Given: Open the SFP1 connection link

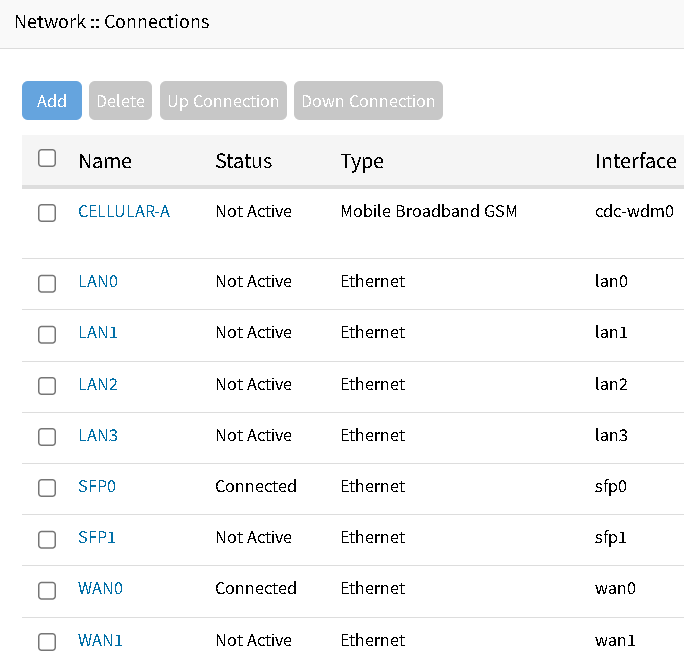Looking at the screenshot, I should pyautogui.click(x=97, y=537).
